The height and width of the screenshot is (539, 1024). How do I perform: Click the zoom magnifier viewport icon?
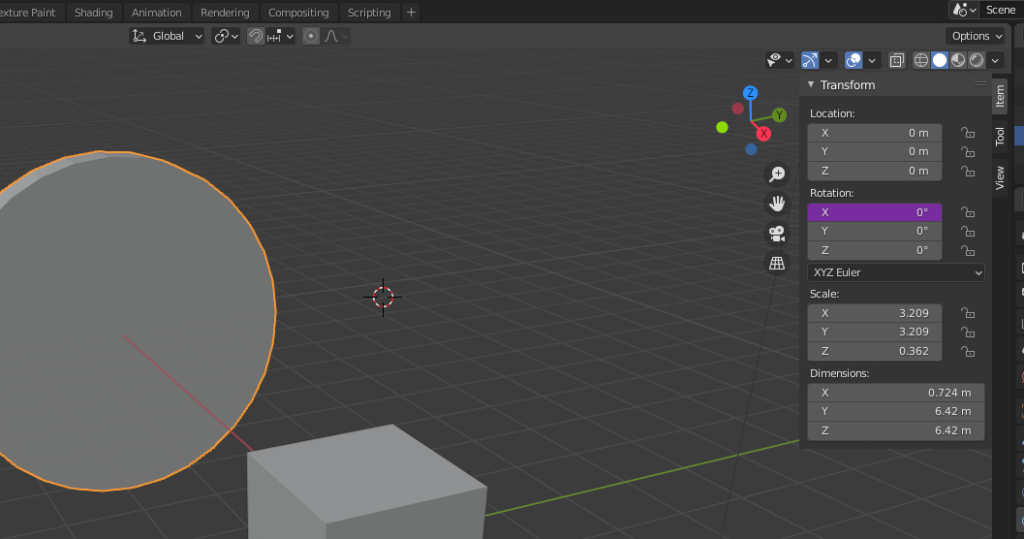click(776, 174)
